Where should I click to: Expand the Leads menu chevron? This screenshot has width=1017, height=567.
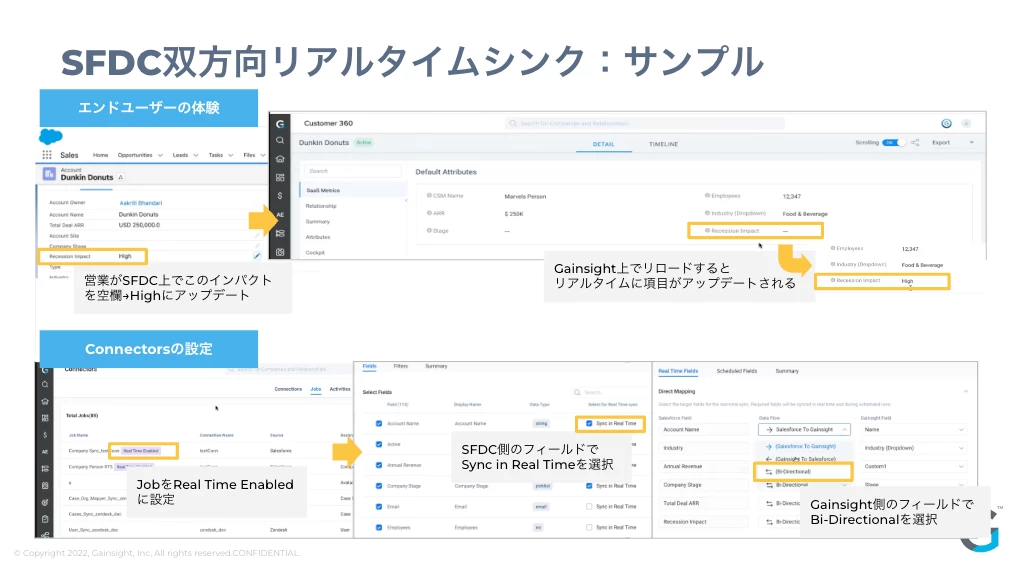point(196,156)
